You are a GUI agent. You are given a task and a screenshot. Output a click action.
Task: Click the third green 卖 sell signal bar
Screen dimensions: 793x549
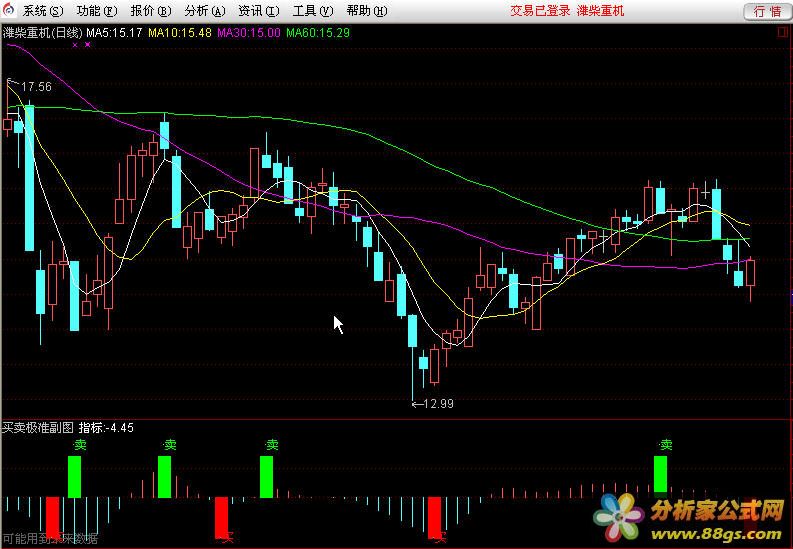pos(267,477)
